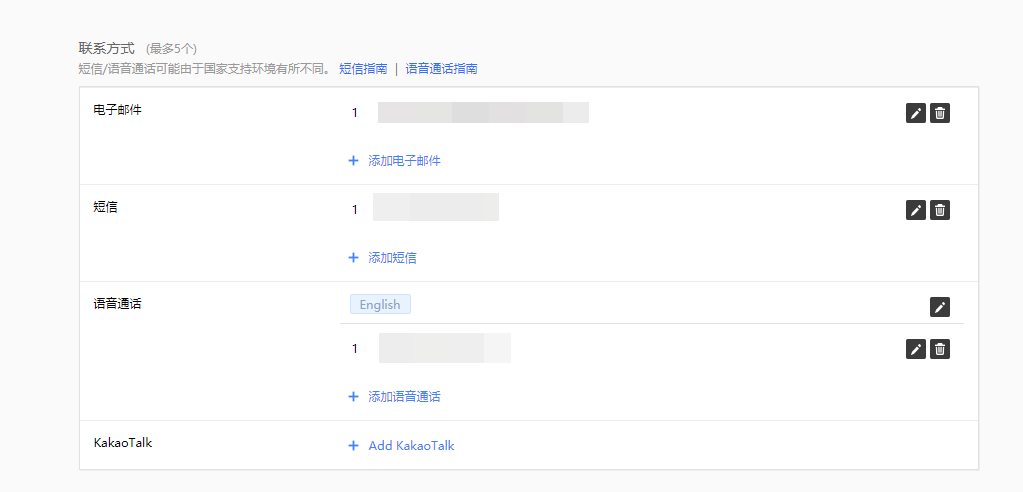Click the blurred voice call number

tap(444, 348)
